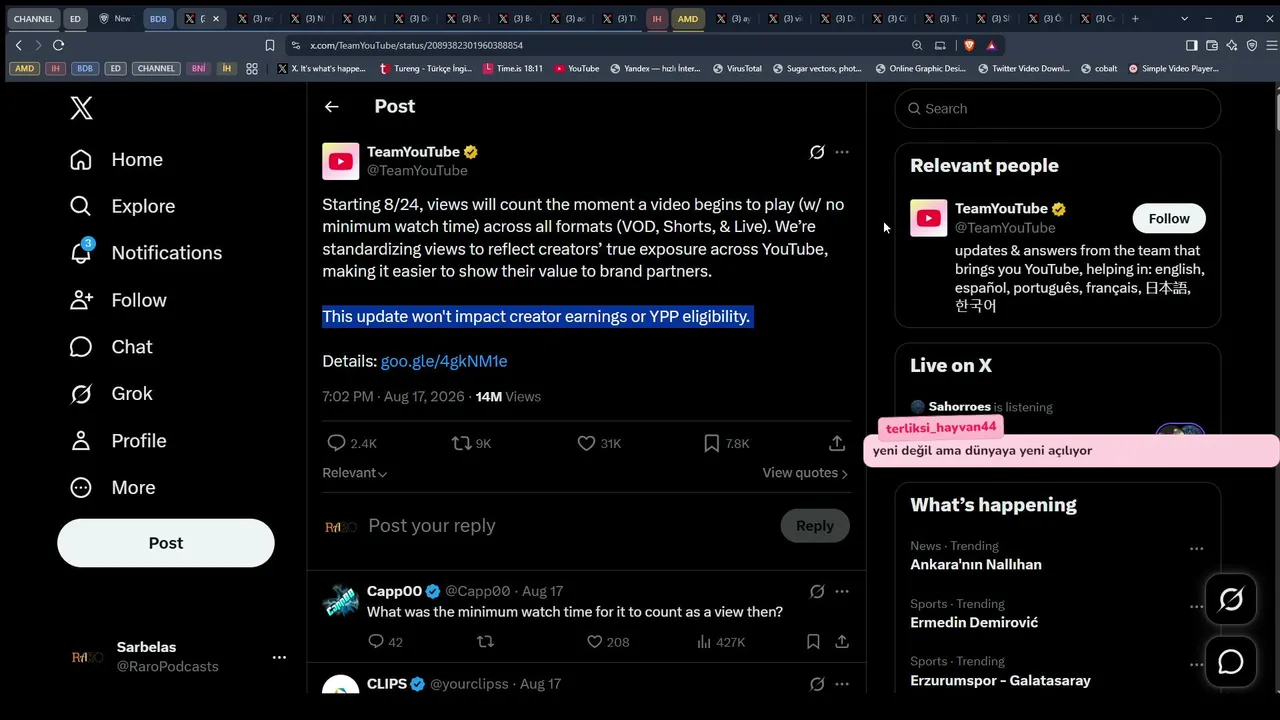Toggle the browser sidebar panel

pyautogui.click(x=1191, y=45)
